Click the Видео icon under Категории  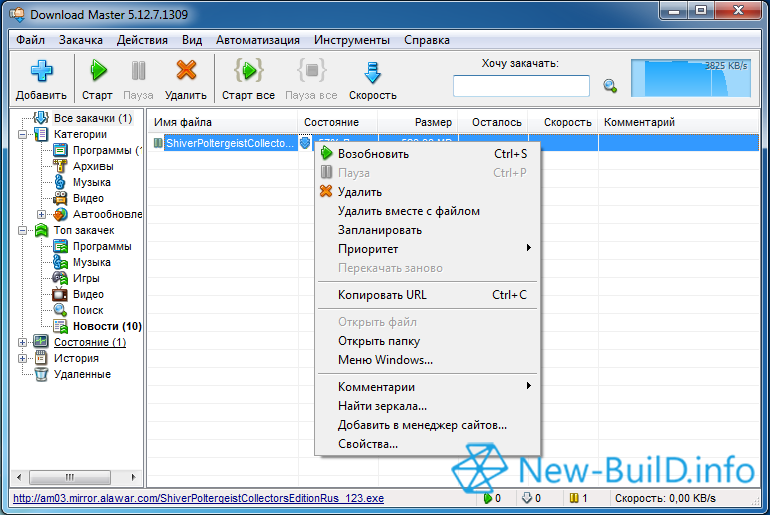[60, 198]
